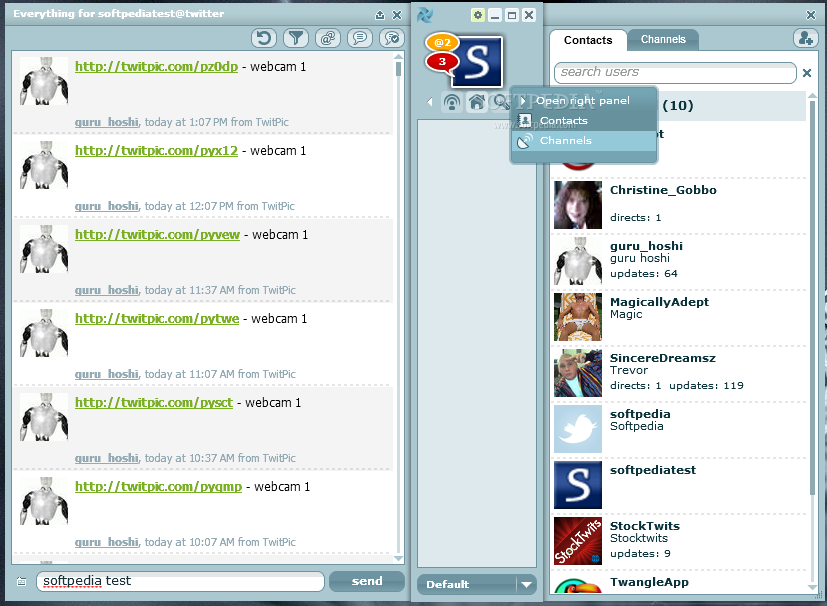Click the broadcast person icon
Screen dimensions: 827x606
pyautogui.click(x=451, y=102)
